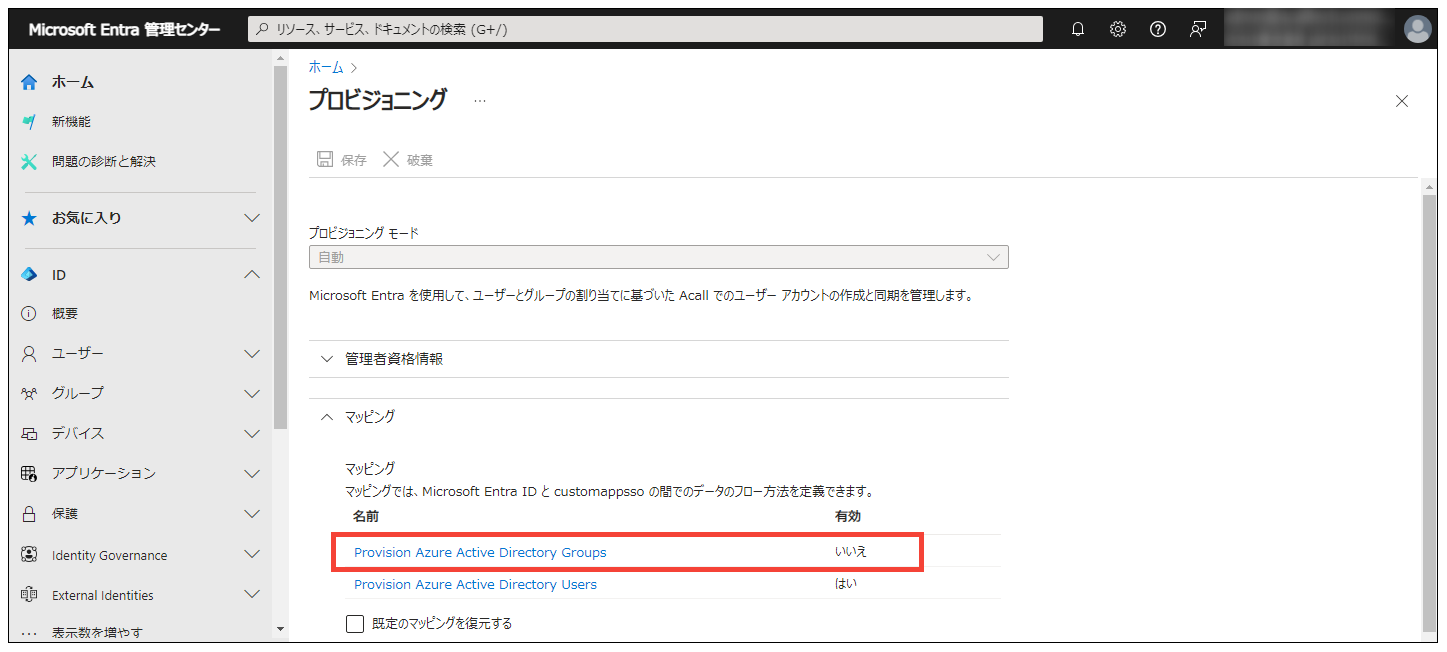Open the プロビジョニング モード dropdown

tap(658, 257)
